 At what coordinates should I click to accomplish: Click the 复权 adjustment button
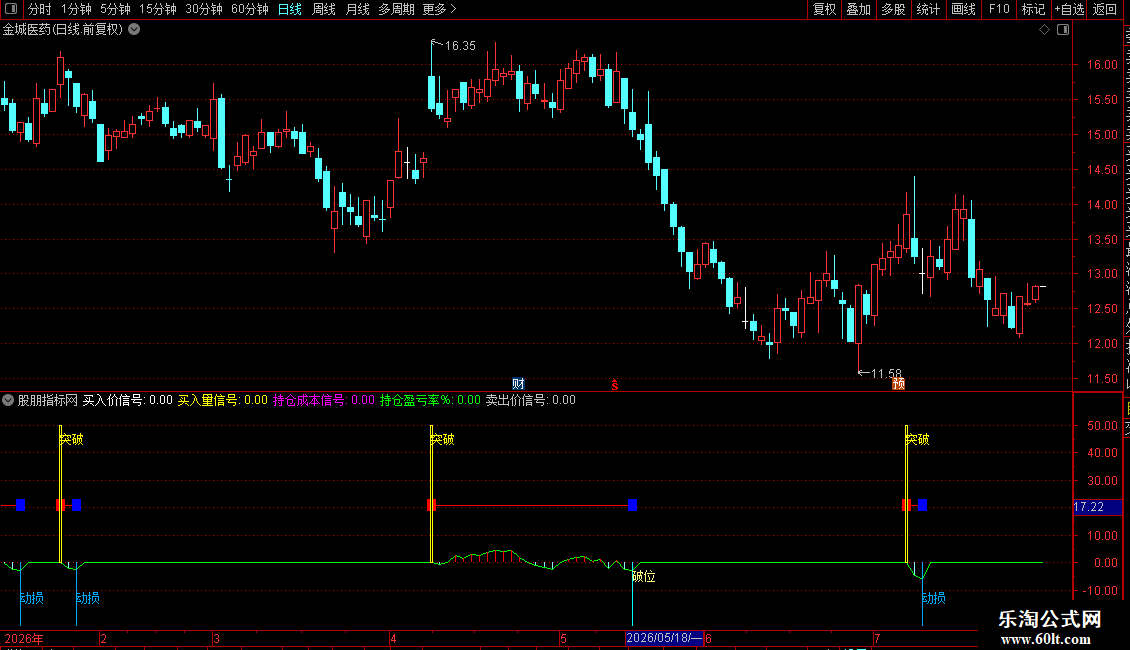(824, 9)
